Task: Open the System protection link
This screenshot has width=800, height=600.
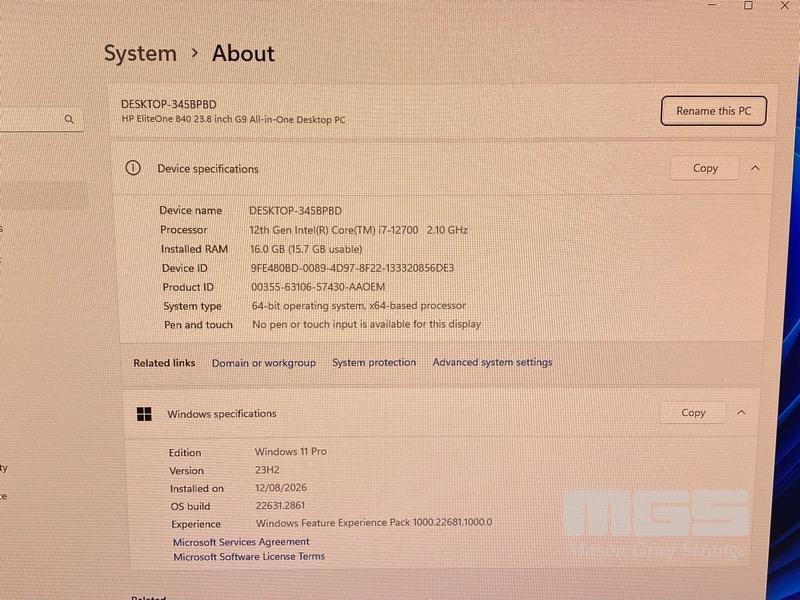Action: (x=374, y=362)
